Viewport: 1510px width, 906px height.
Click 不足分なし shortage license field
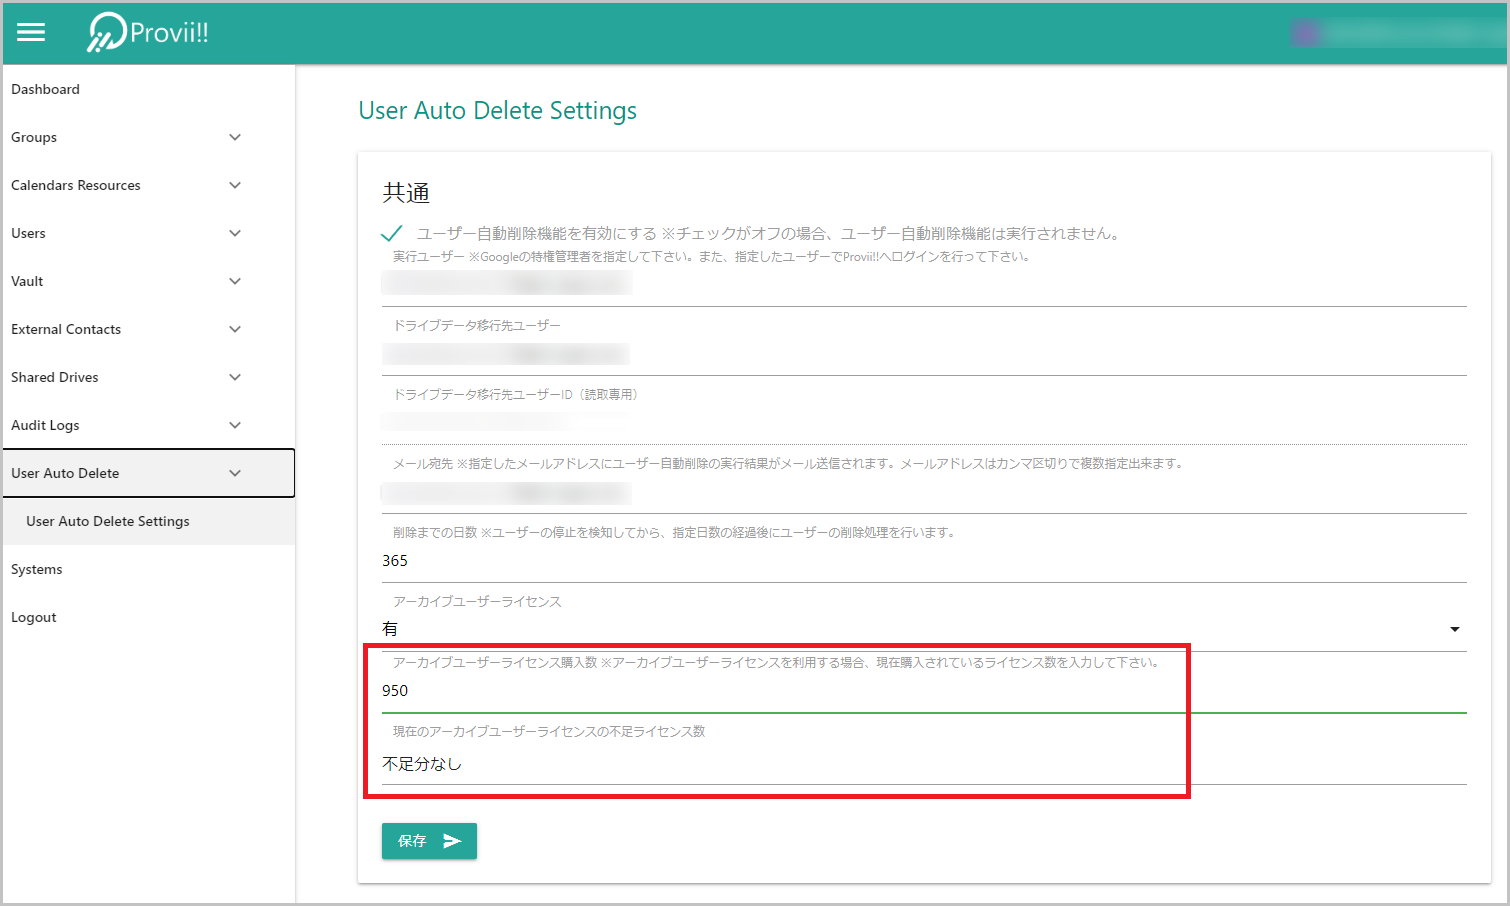click(924, 764)
